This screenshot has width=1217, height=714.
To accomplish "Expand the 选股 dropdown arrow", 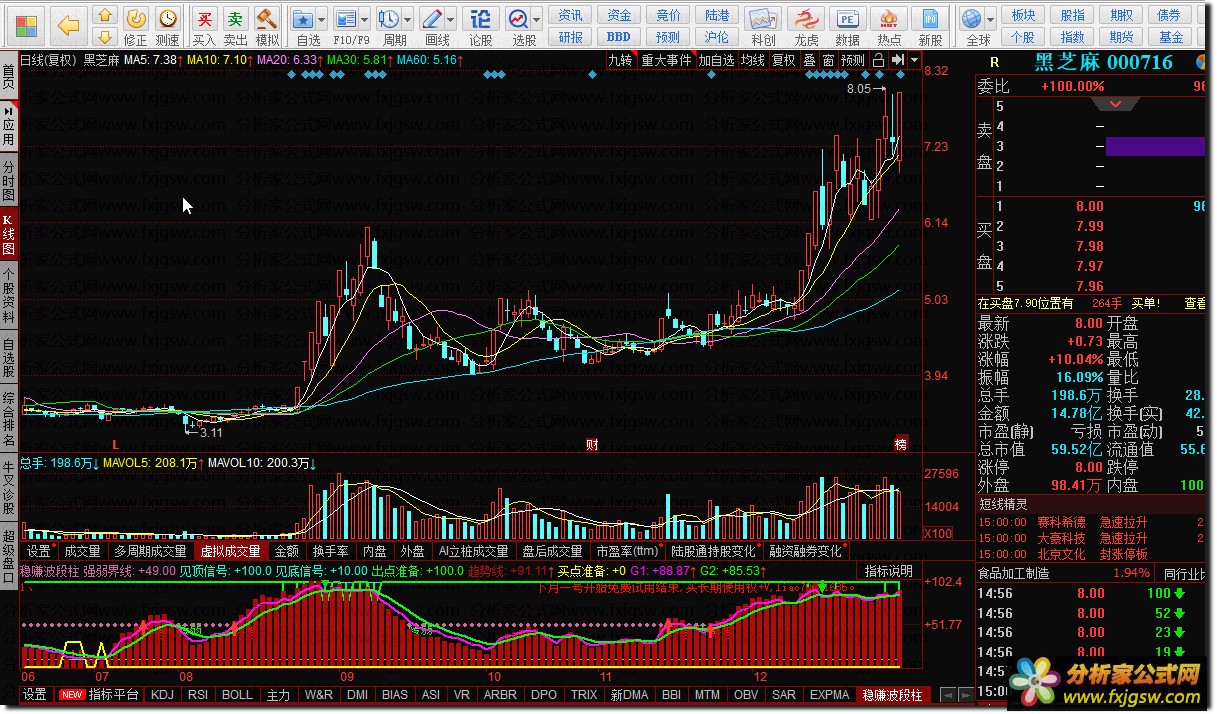I will coord(537,19).
